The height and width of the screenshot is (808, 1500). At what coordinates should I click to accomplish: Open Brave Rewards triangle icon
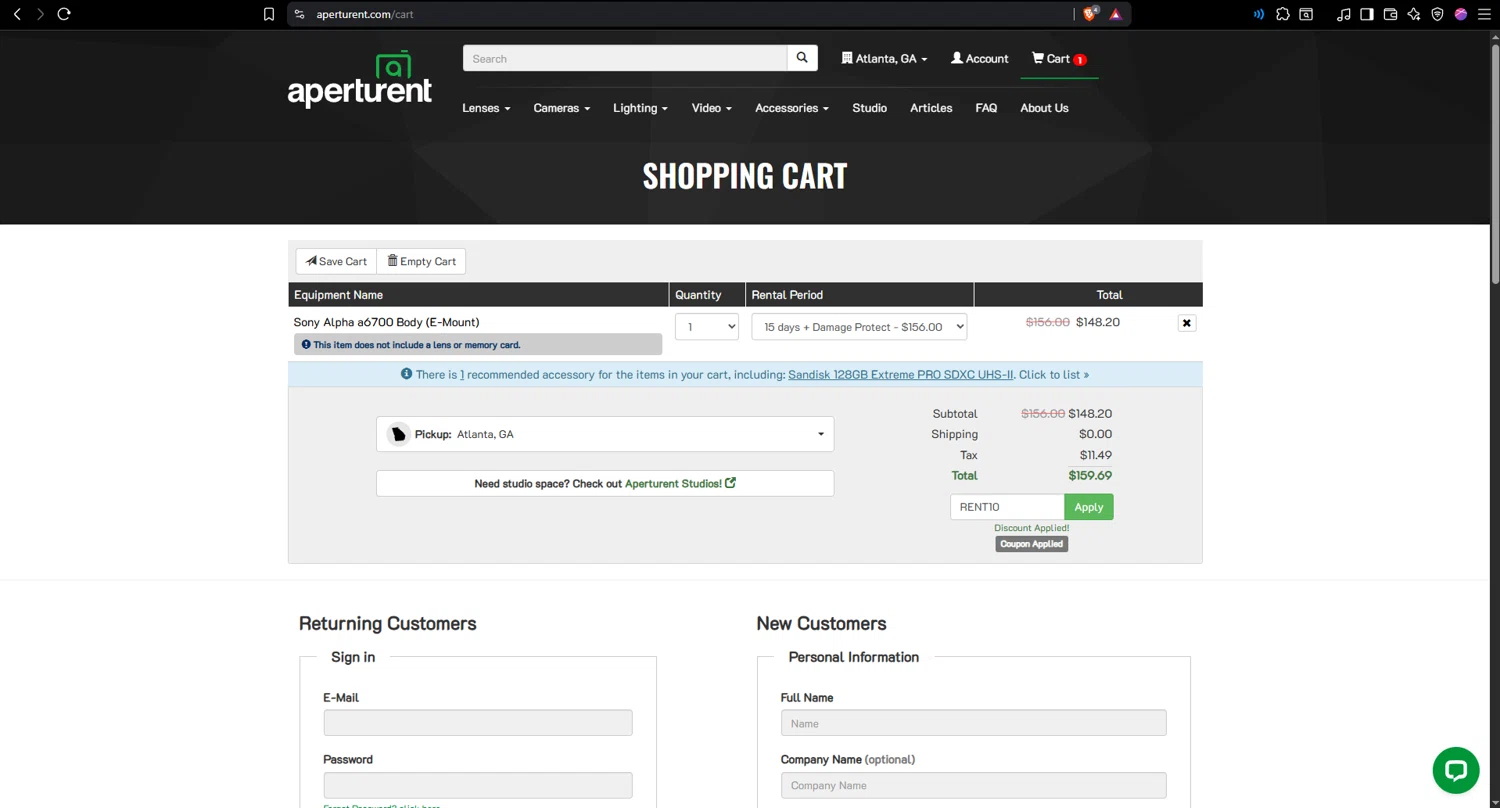(x=1115, y=14)
